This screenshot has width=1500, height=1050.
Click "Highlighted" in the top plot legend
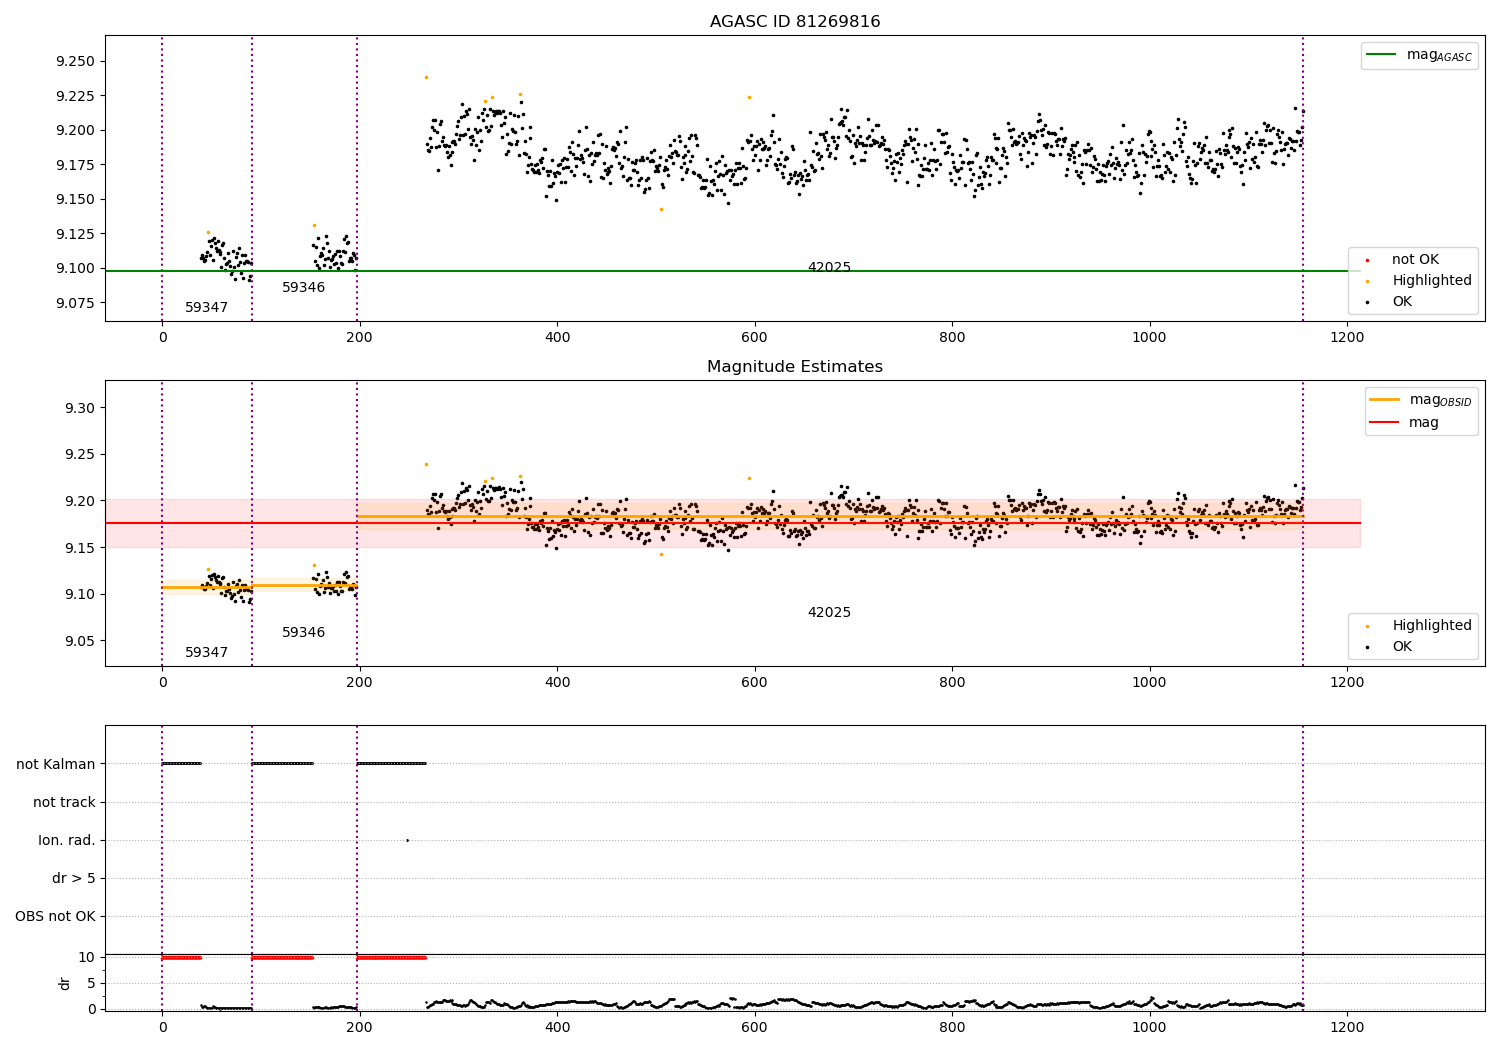click(x=1432, y=281)
